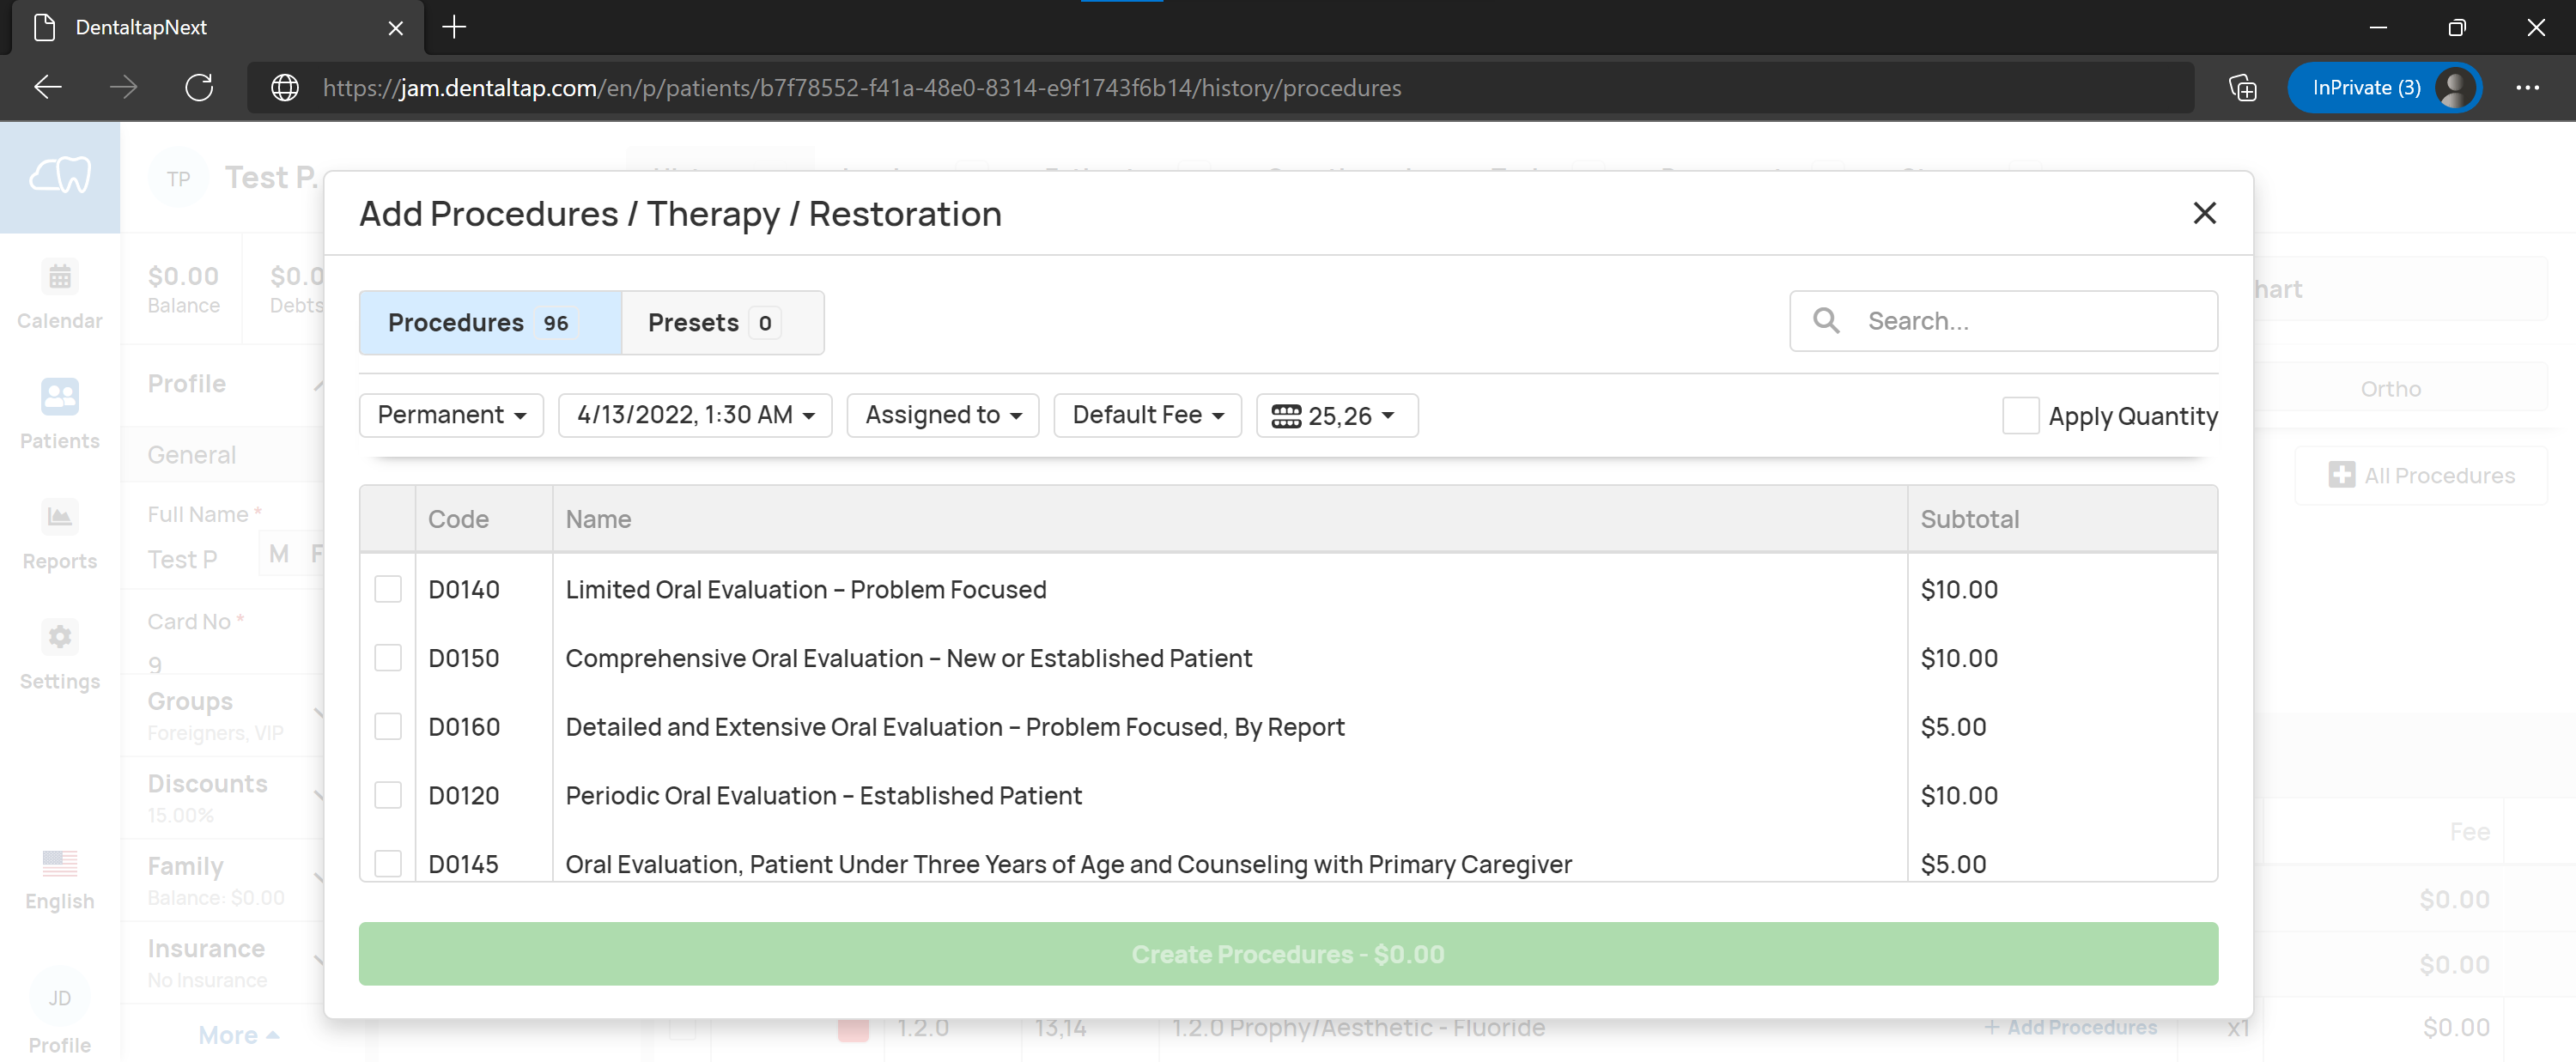Click the Discounts section in sidebar

[x=224, y=797]
